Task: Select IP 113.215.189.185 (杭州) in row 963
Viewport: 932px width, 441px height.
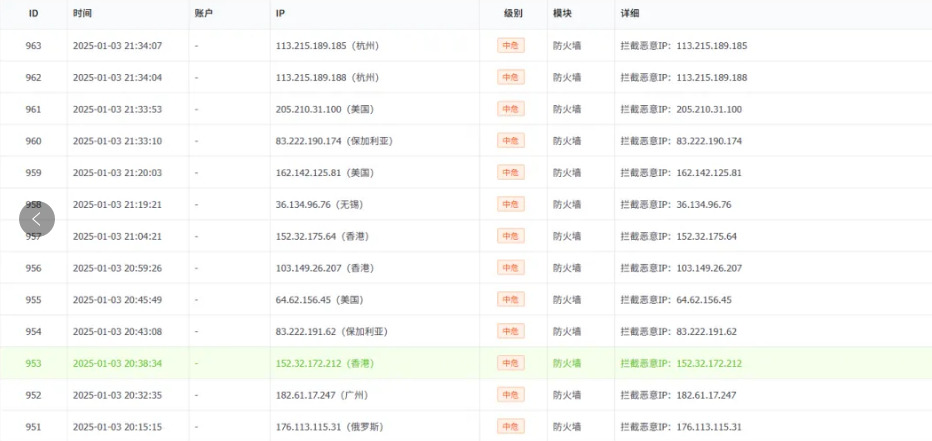Action: [x=327, y=46]
